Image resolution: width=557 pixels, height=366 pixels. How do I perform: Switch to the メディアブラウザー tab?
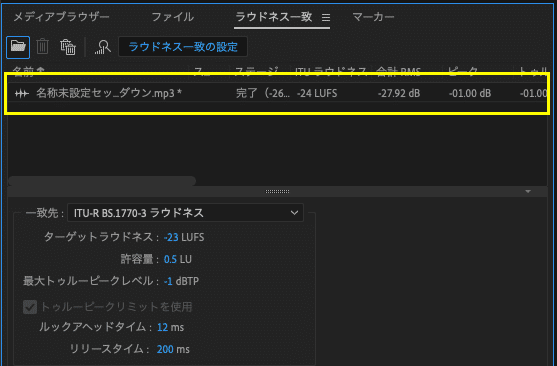61,17
